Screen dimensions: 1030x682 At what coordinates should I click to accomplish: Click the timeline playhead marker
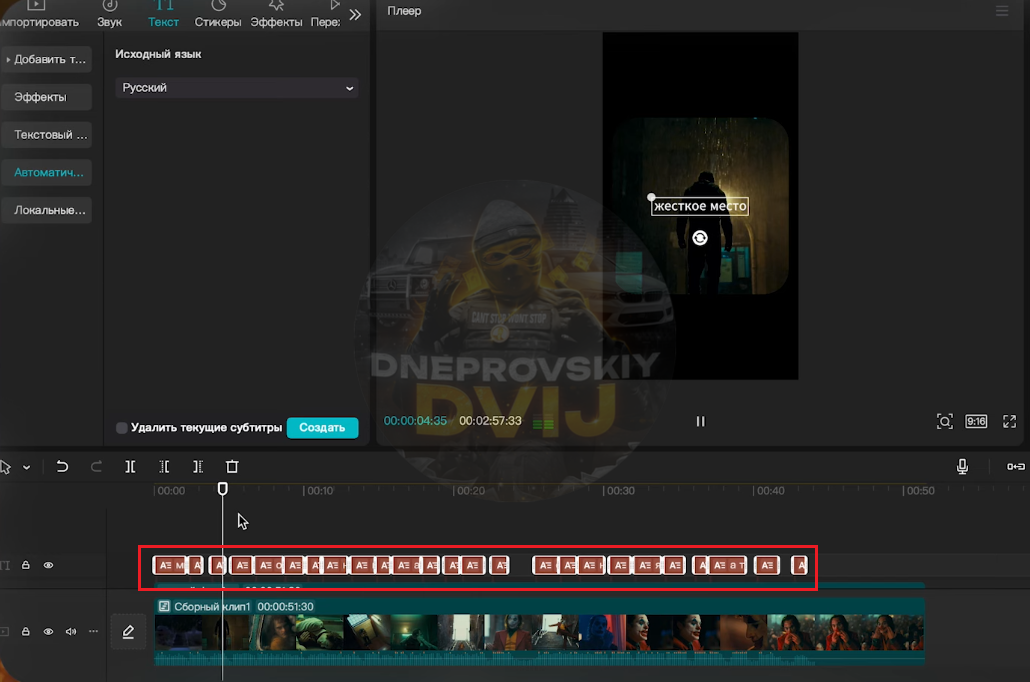pyautogui.click(x=223, y=489)
